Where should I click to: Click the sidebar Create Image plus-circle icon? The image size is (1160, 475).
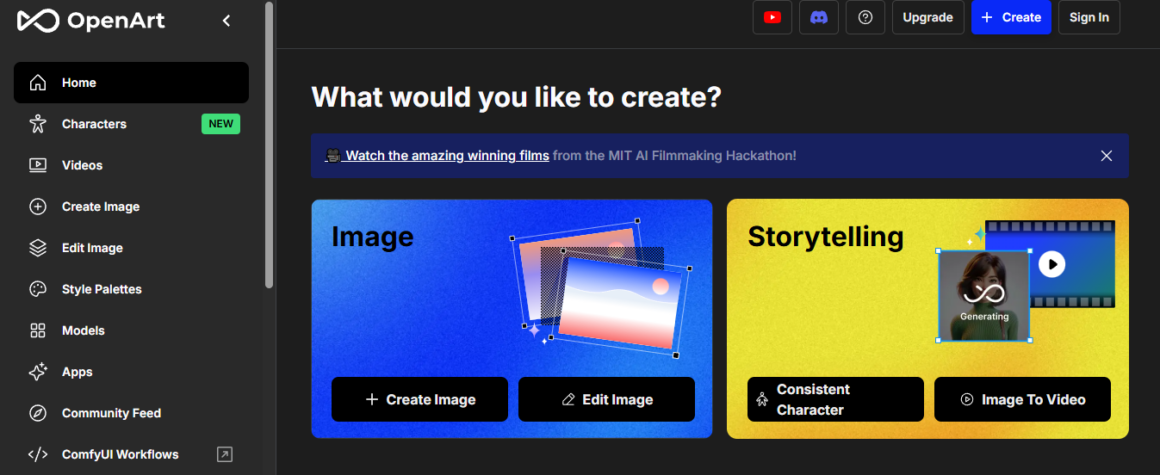[38, 206]
